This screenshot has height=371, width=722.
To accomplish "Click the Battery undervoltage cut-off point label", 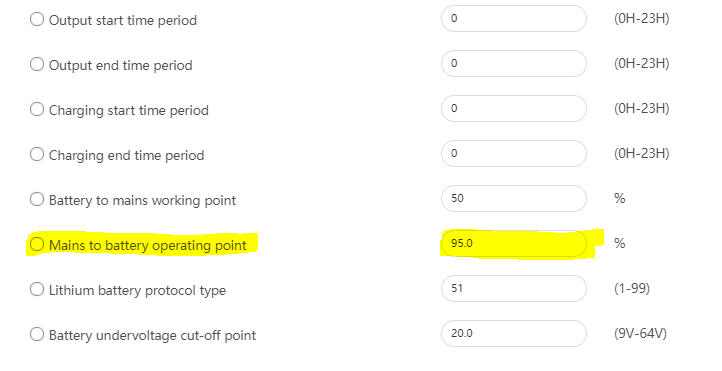I will point(152,336).
